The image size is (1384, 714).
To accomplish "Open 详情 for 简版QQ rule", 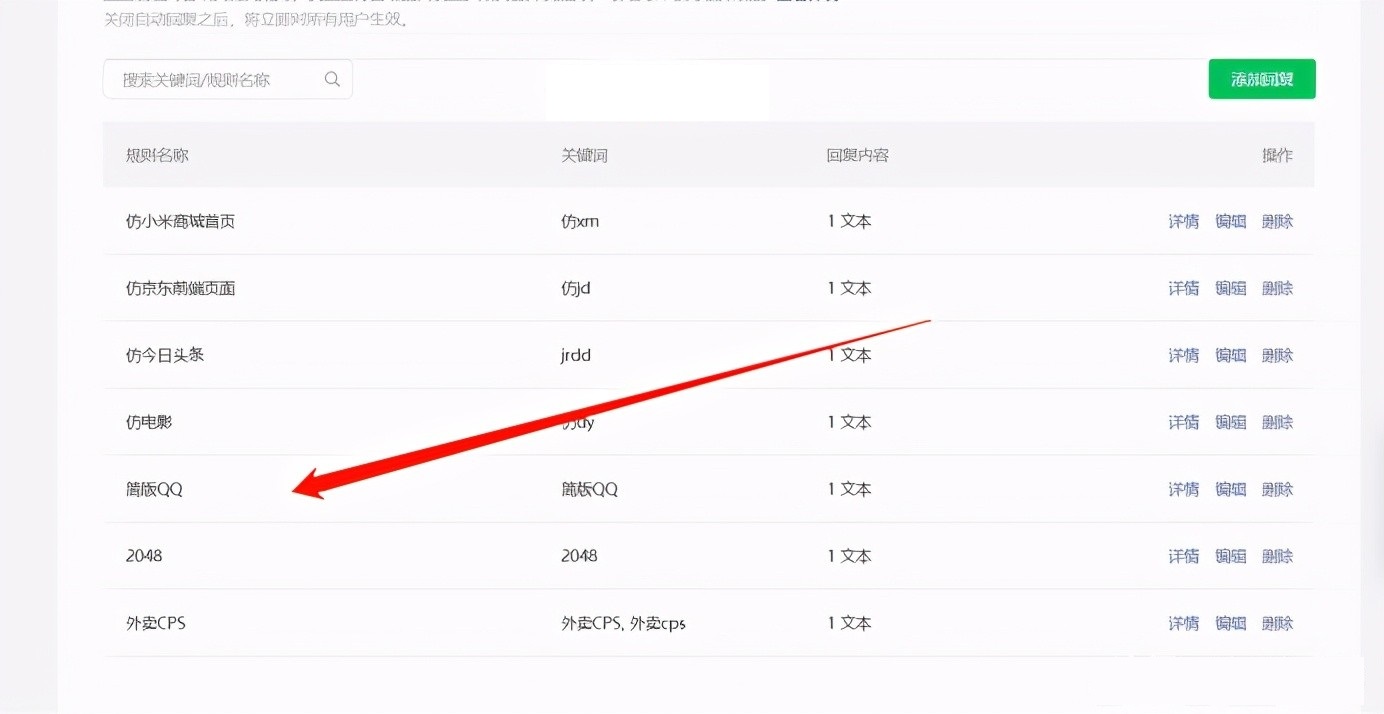I will (x=1184, y=490).
